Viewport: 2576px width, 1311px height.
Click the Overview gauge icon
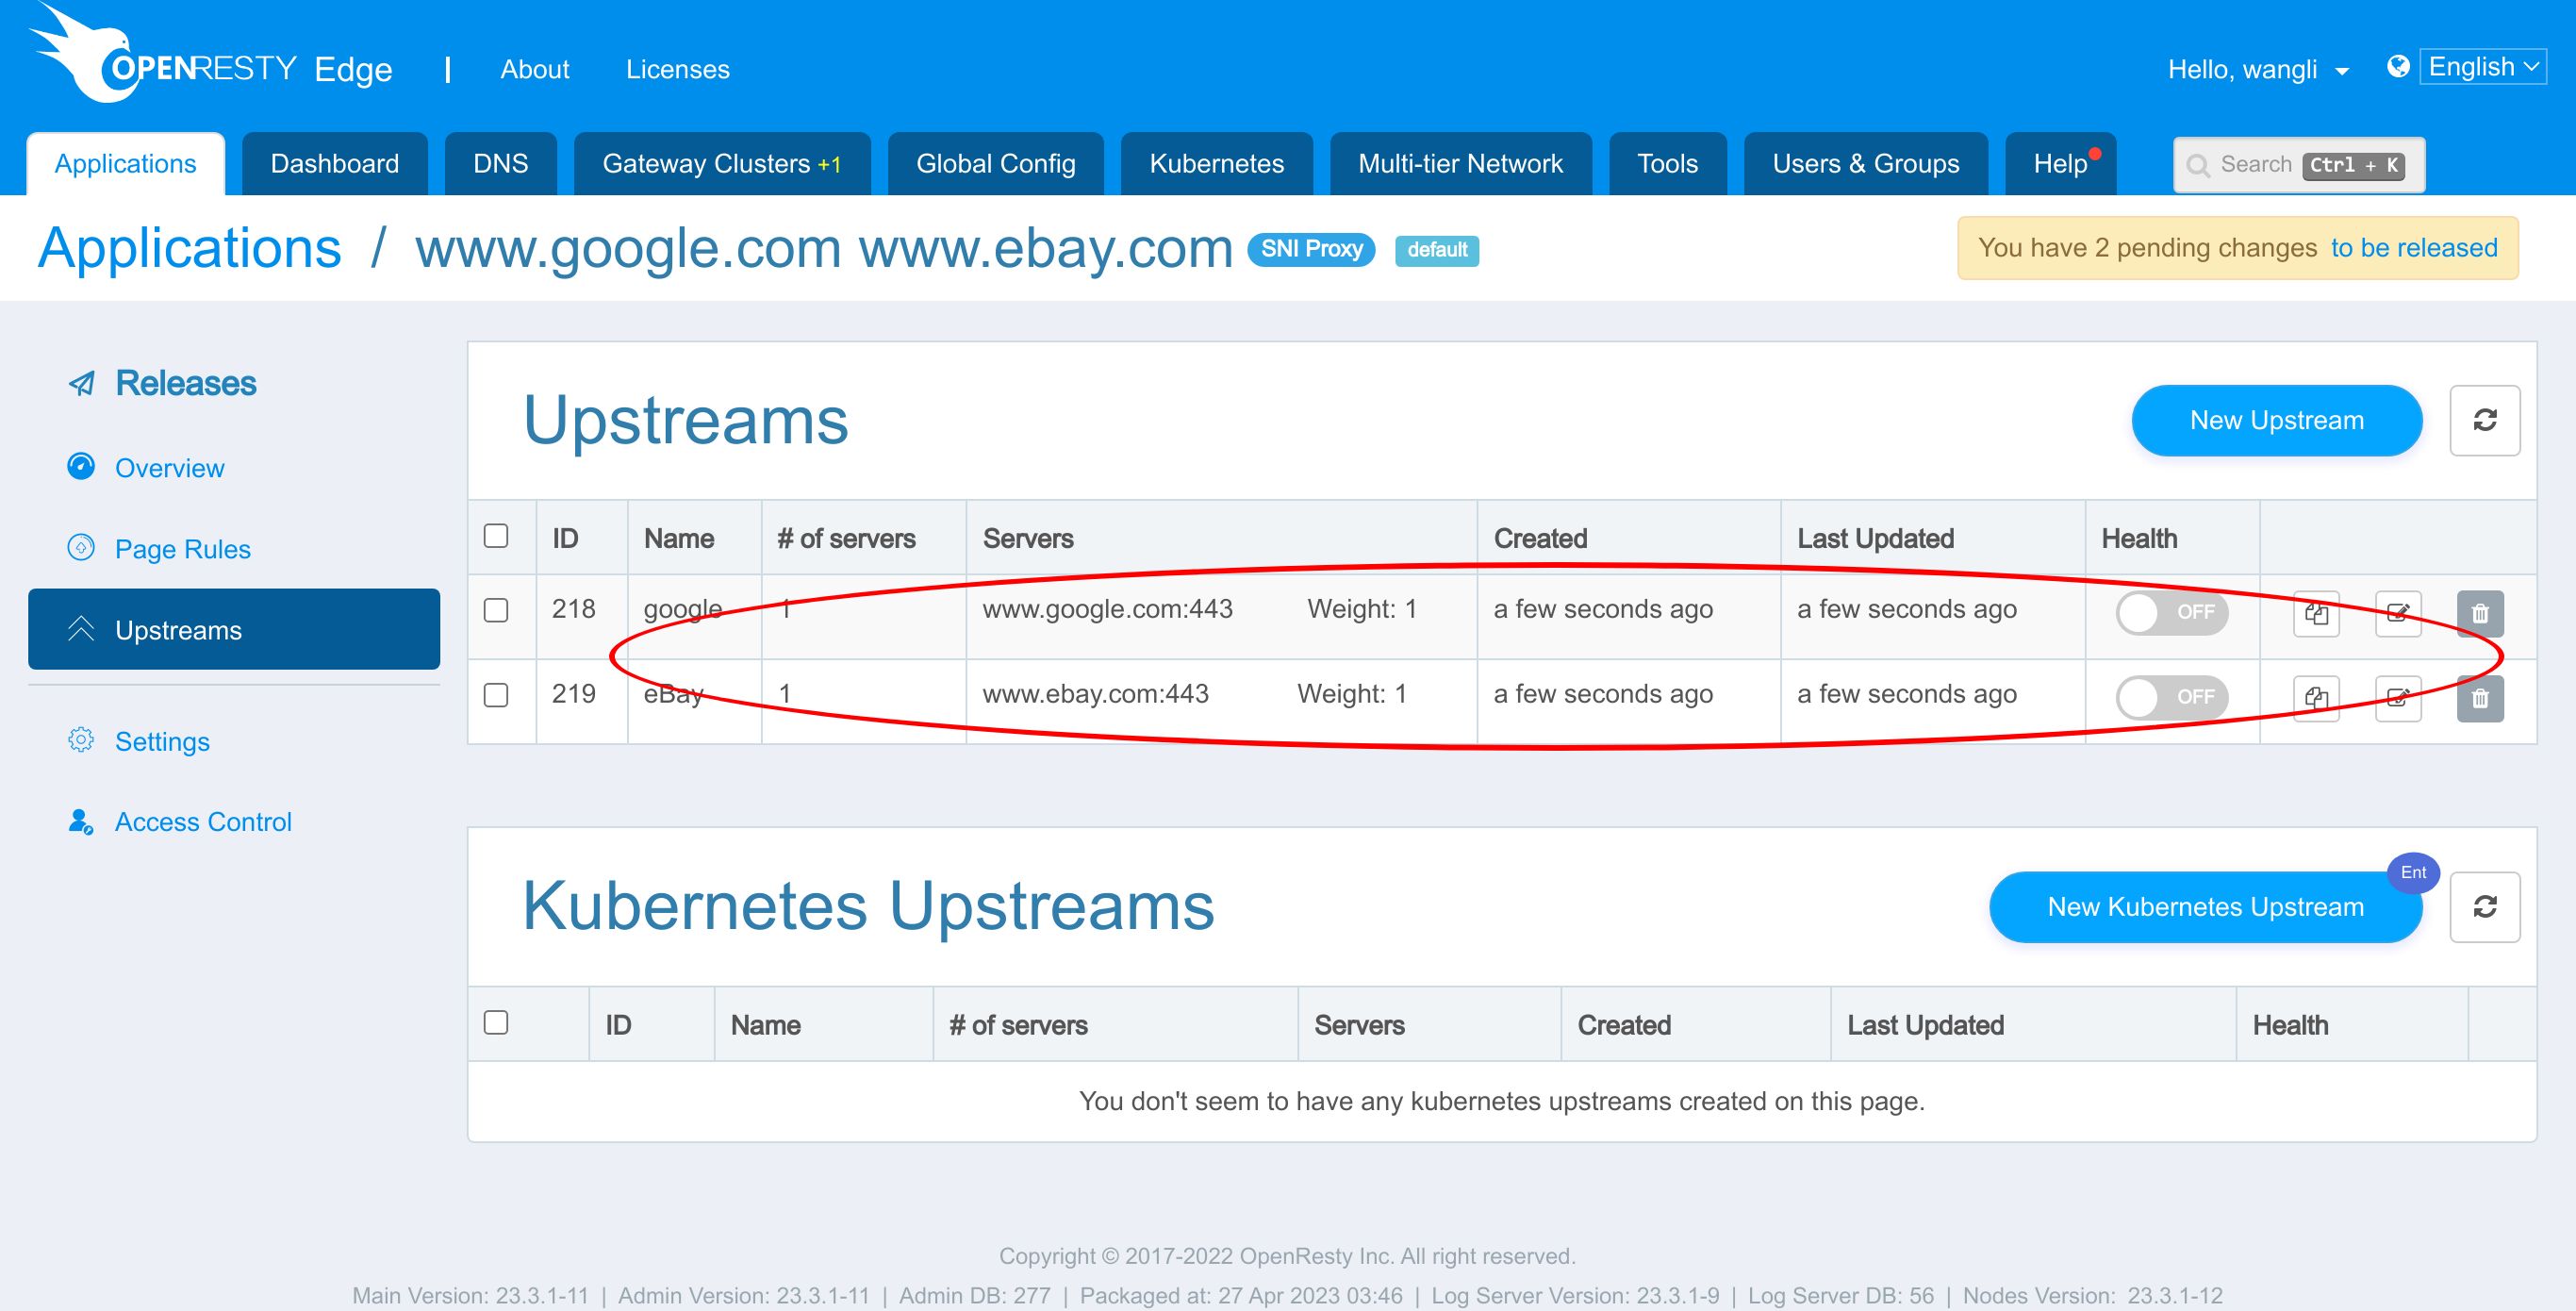point(81,467)
